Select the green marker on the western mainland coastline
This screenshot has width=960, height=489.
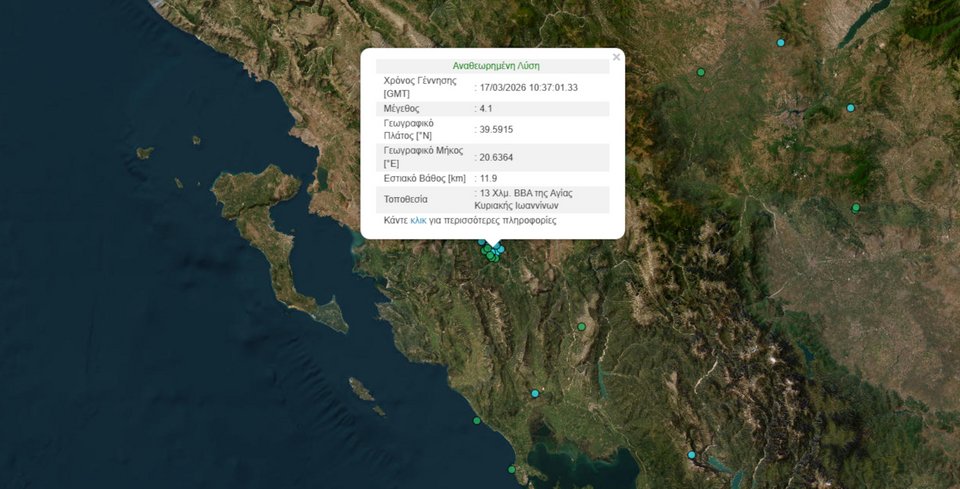click(477, 420)
